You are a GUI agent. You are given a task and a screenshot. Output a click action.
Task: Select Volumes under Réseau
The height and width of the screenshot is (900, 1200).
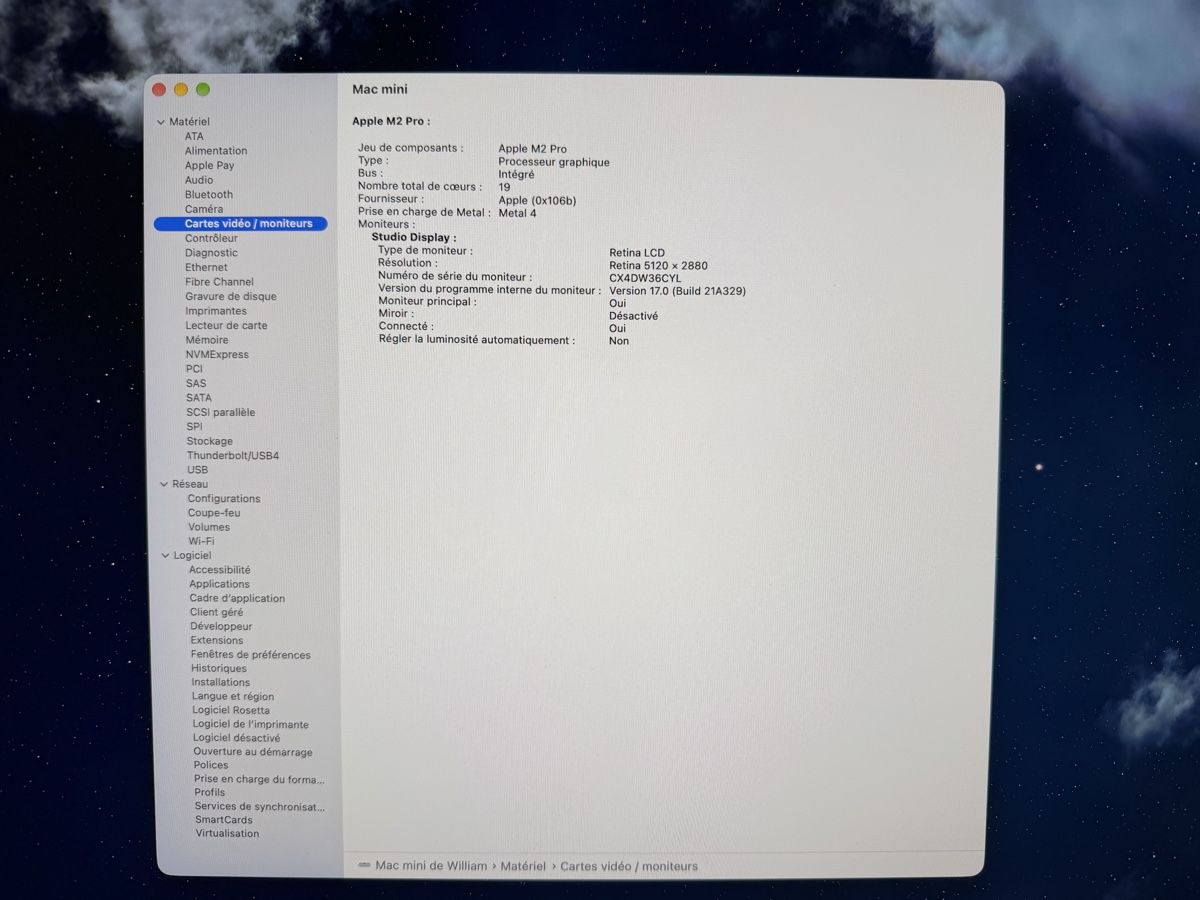209,527
